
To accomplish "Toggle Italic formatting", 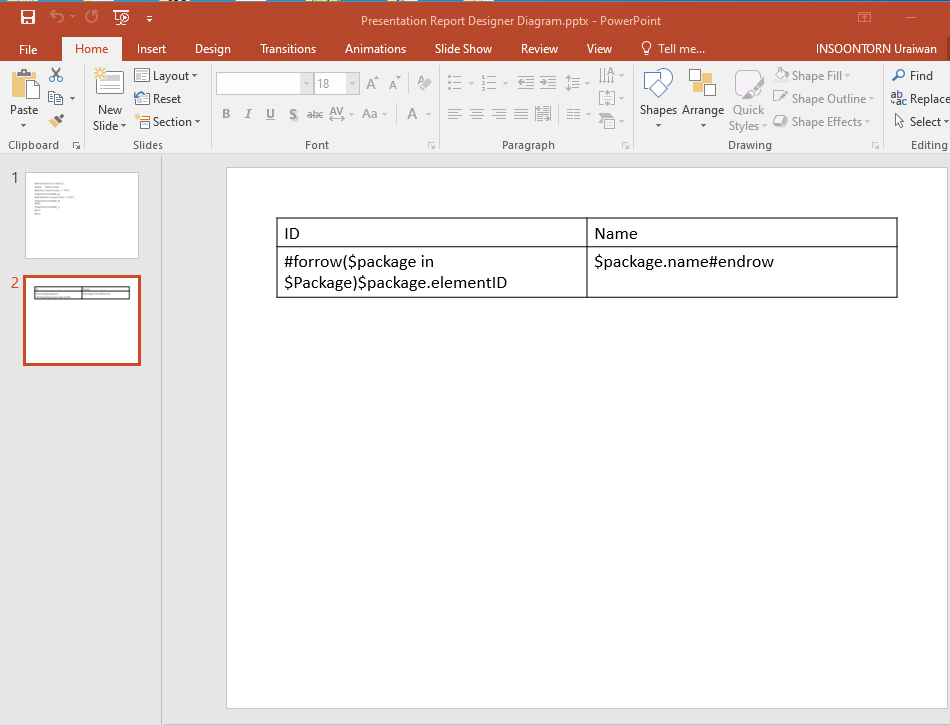I will click(248, 114).
